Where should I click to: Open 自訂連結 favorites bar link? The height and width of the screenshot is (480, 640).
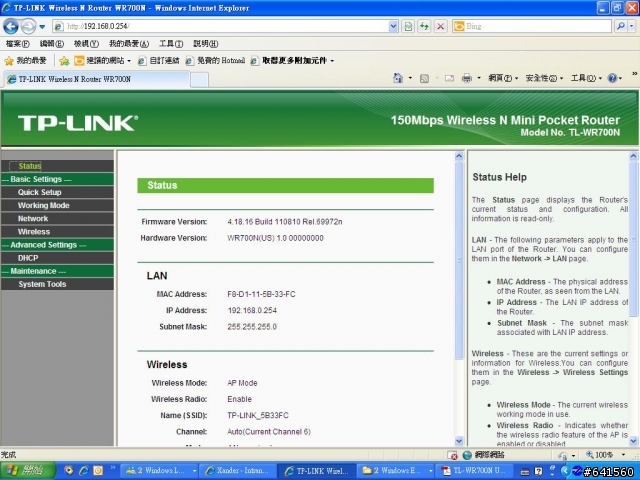click(158, 61)
